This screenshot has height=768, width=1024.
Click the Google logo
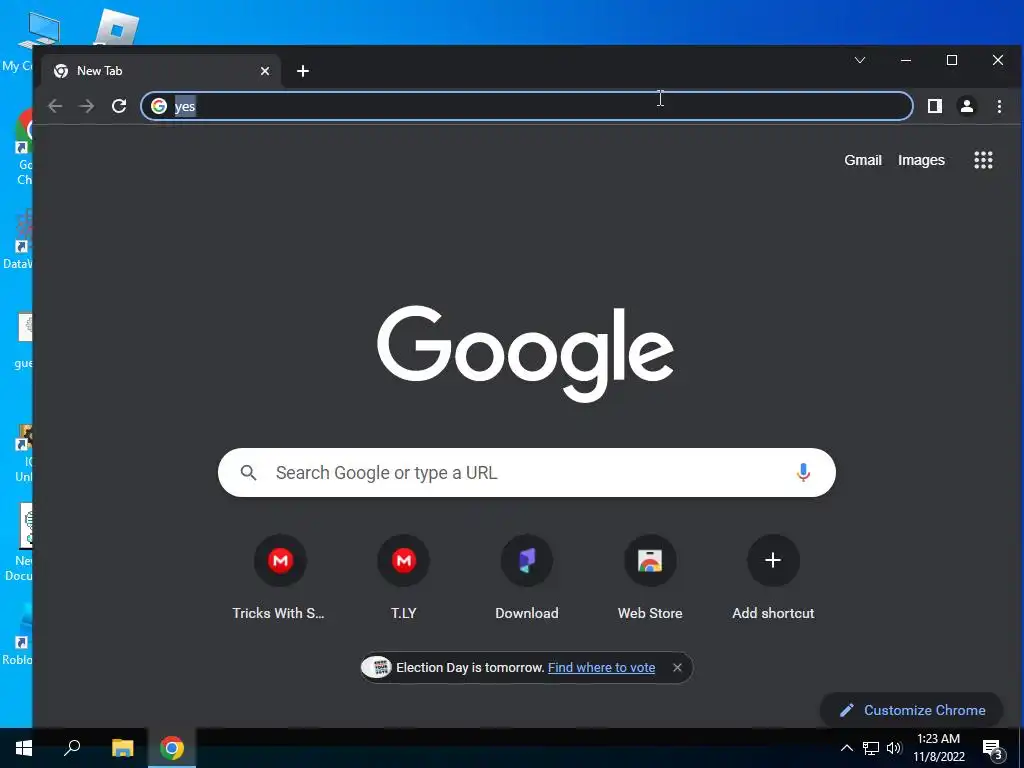point(526,353)
